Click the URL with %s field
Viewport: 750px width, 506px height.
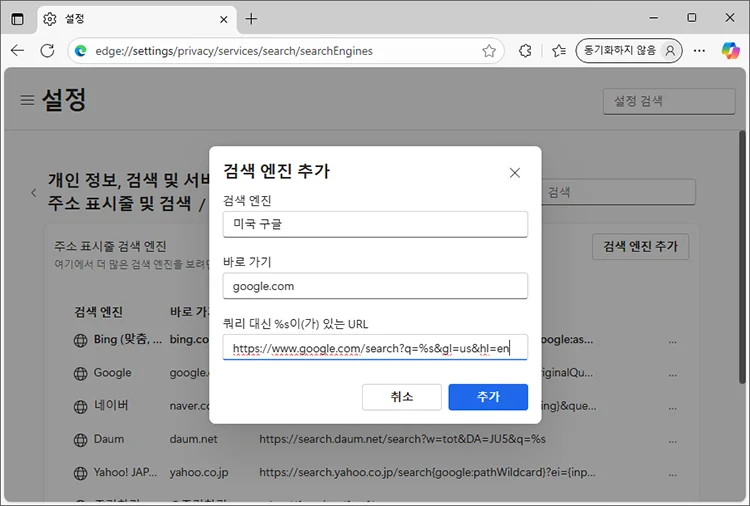click(375, 348)
